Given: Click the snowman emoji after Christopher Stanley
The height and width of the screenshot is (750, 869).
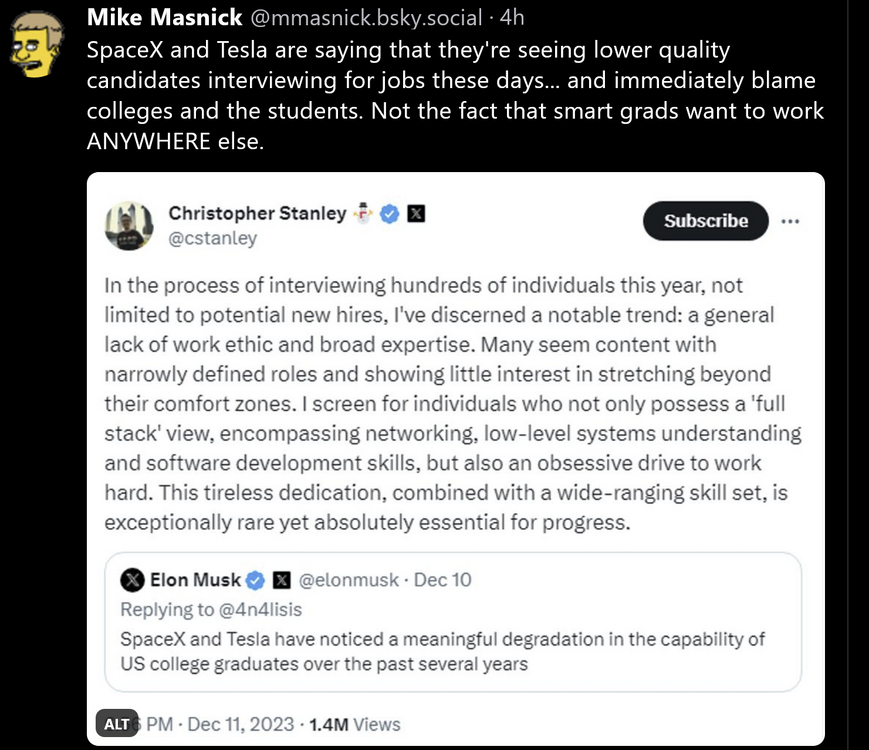Looking at the screenshot, I should point(364,213).
